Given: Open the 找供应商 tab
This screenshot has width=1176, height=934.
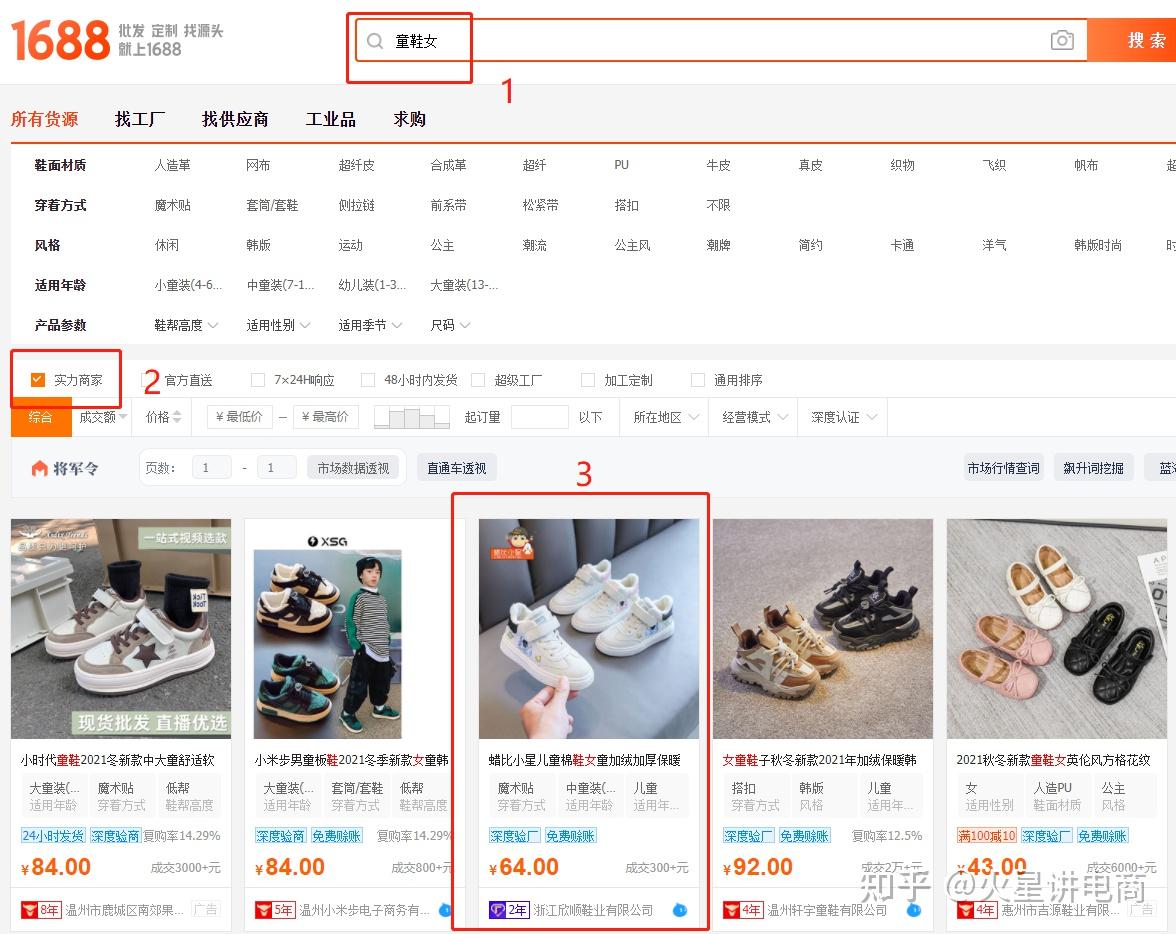Looking at the screenshot, I should tap(235, 119).
